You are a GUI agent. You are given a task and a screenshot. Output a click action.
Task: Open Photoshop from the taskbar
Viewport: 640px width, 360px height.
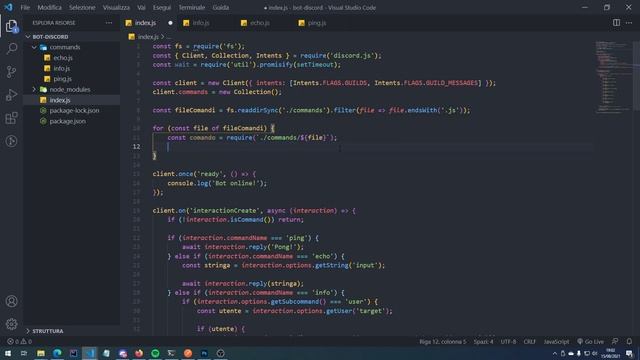tap(204, 353)
